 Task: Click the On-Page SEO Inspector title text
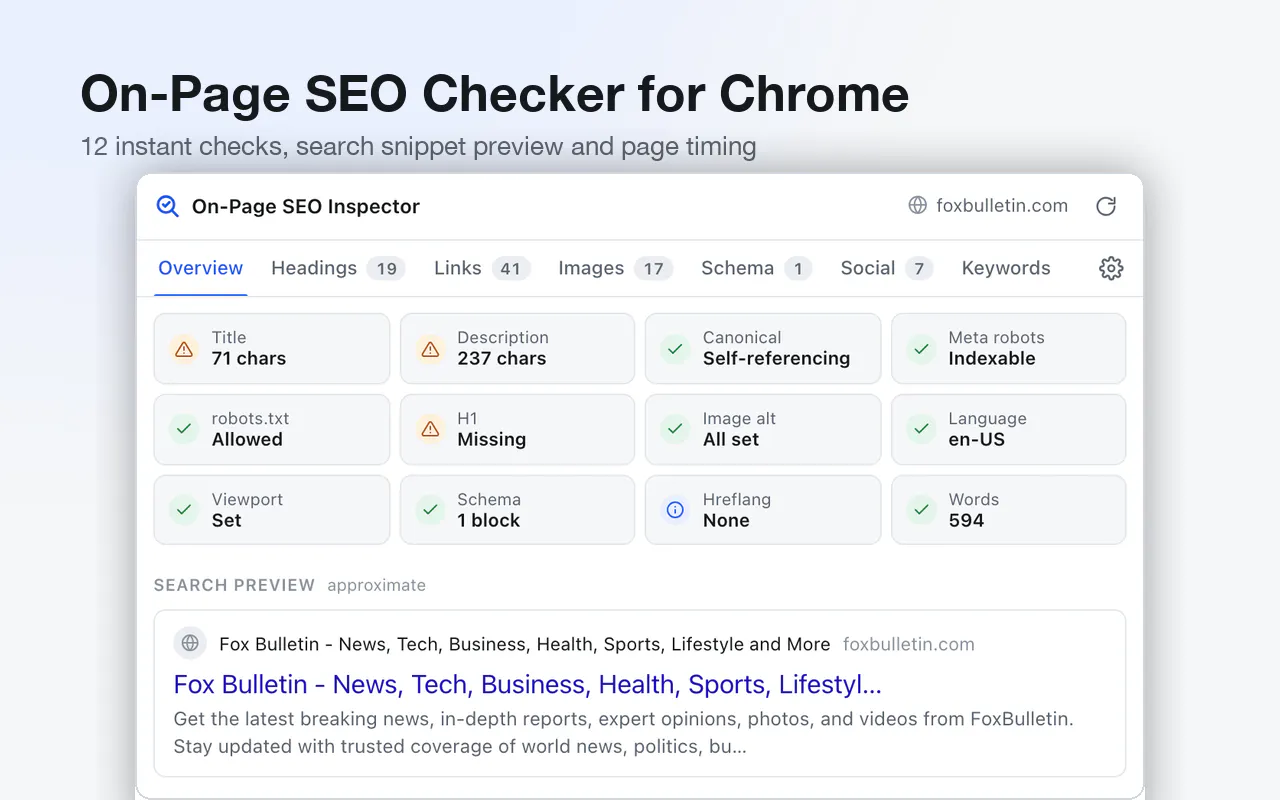[x=306, y=206]
